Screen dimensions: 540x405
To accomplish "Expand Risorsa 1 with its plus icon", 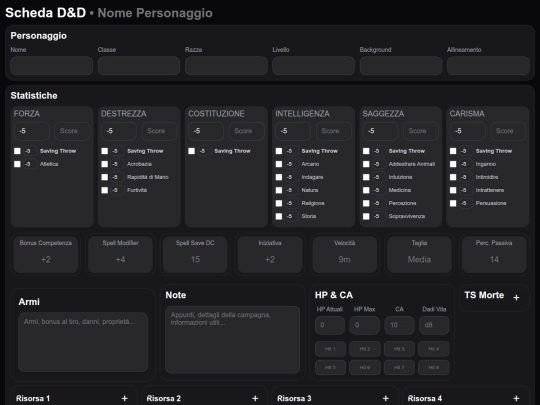I will pos(124,398).
